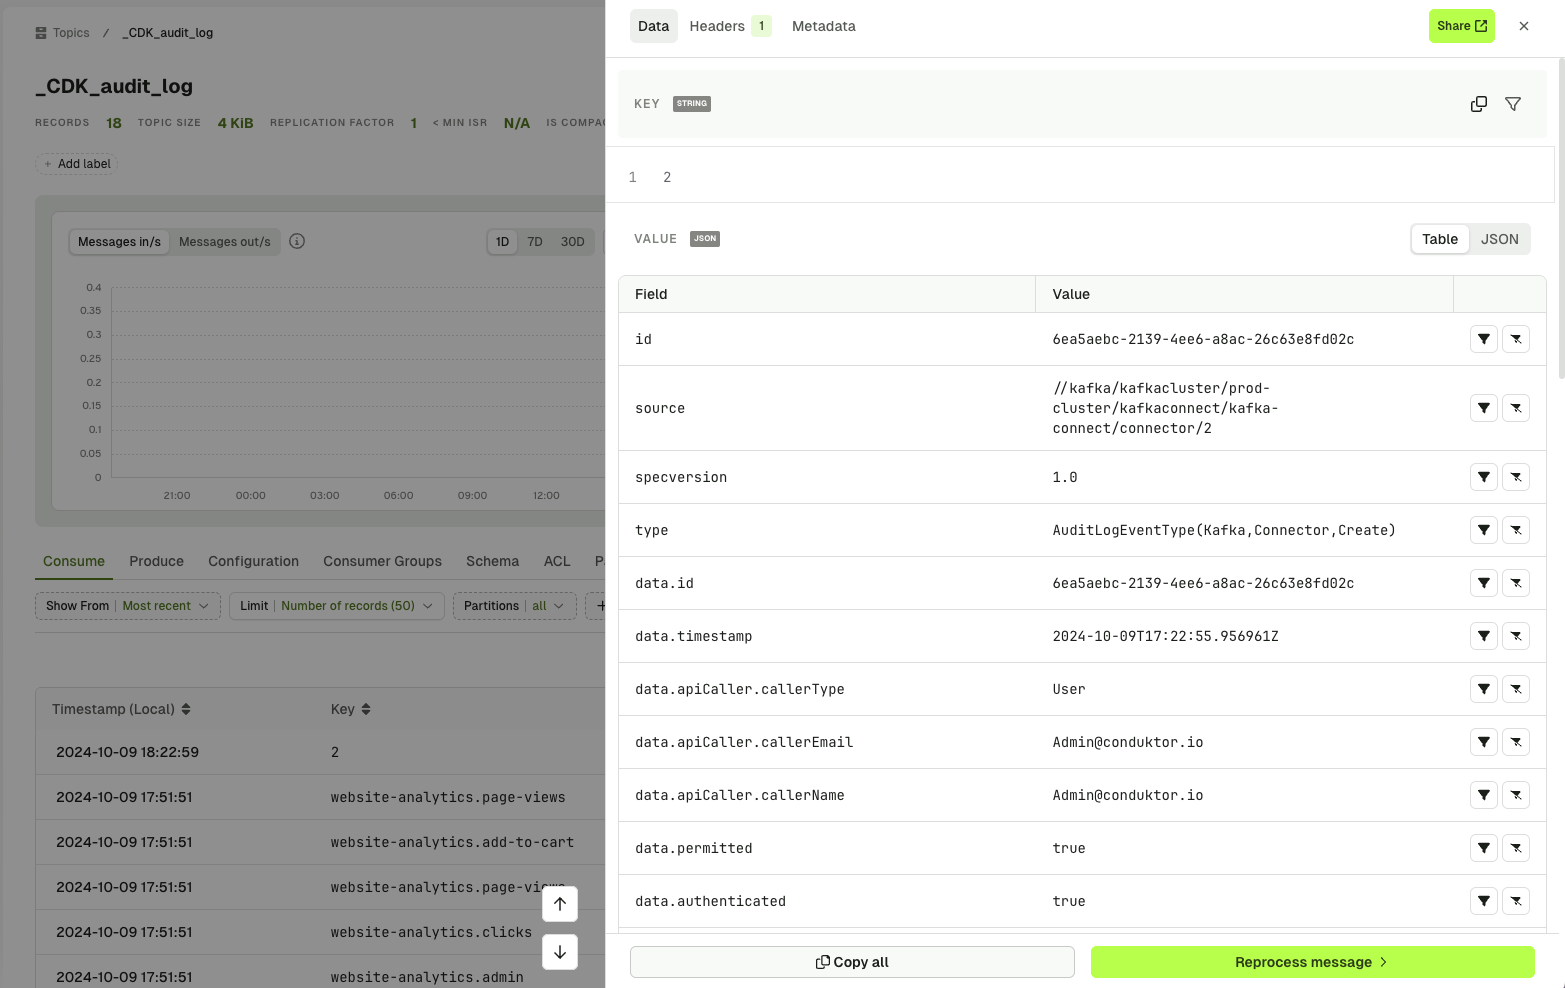This screenshot has width=1565, height=988.
Task: Open the Metadata tab
Action: [824, 26]
